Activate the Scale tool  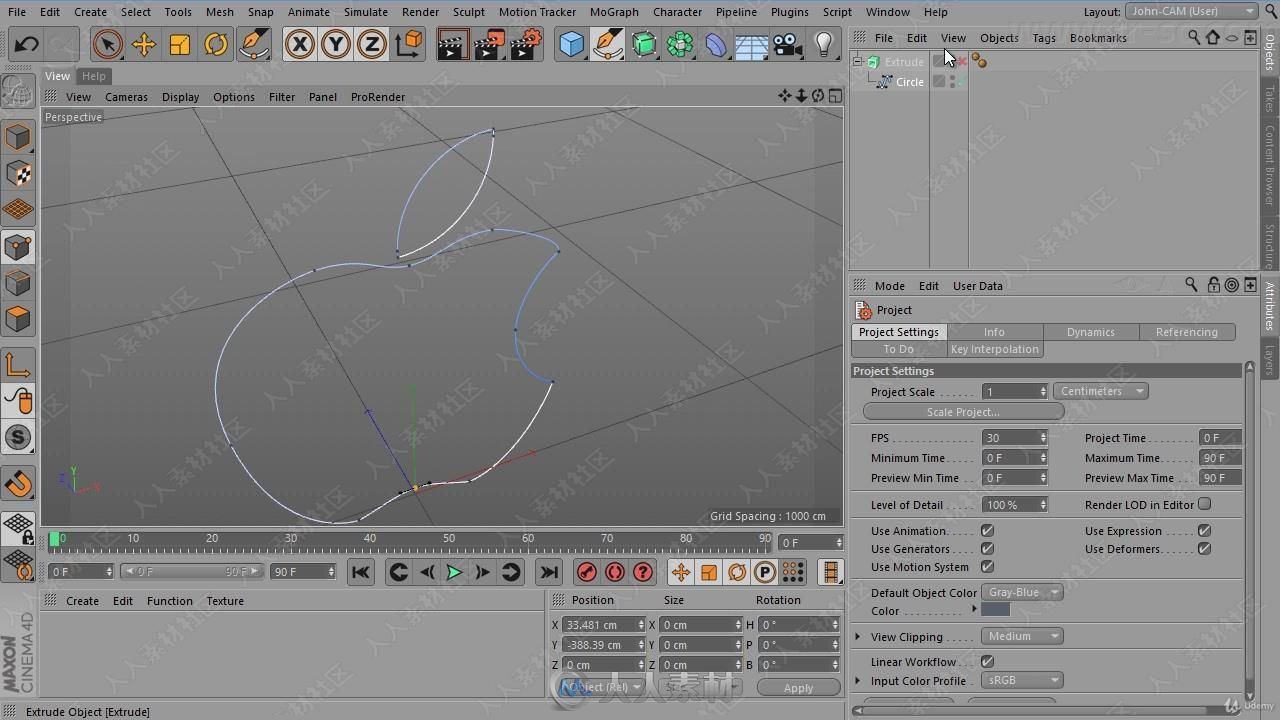(x=179, y=44)
